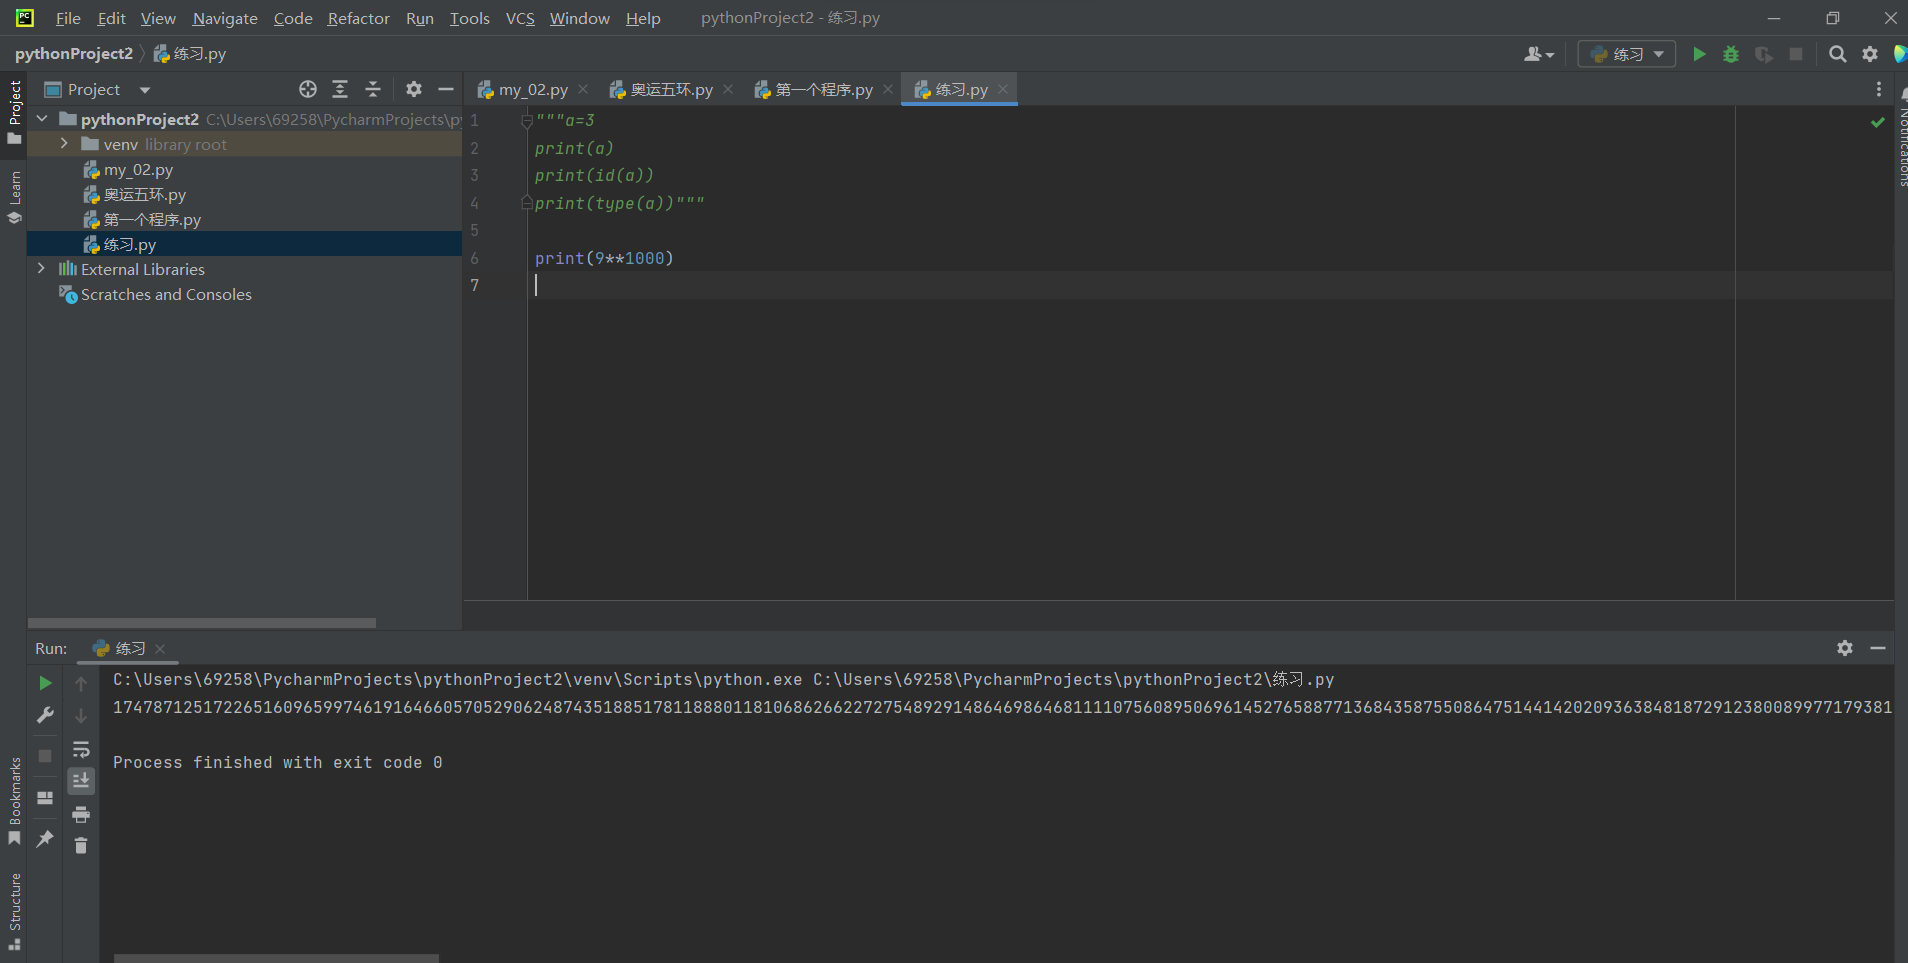Pin the Run tab
Viewport: 1908px width, 963px height.
click(45, 839)
